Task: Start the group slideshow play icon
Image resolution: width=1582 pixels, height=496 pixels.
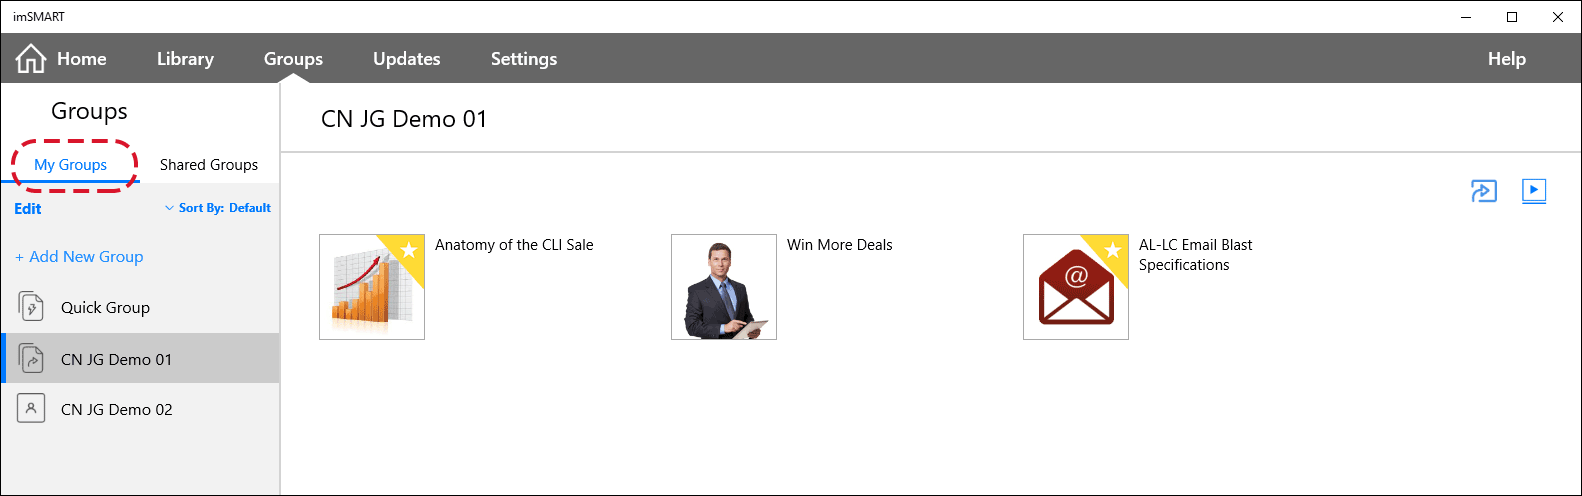Action: (1534, 191)
